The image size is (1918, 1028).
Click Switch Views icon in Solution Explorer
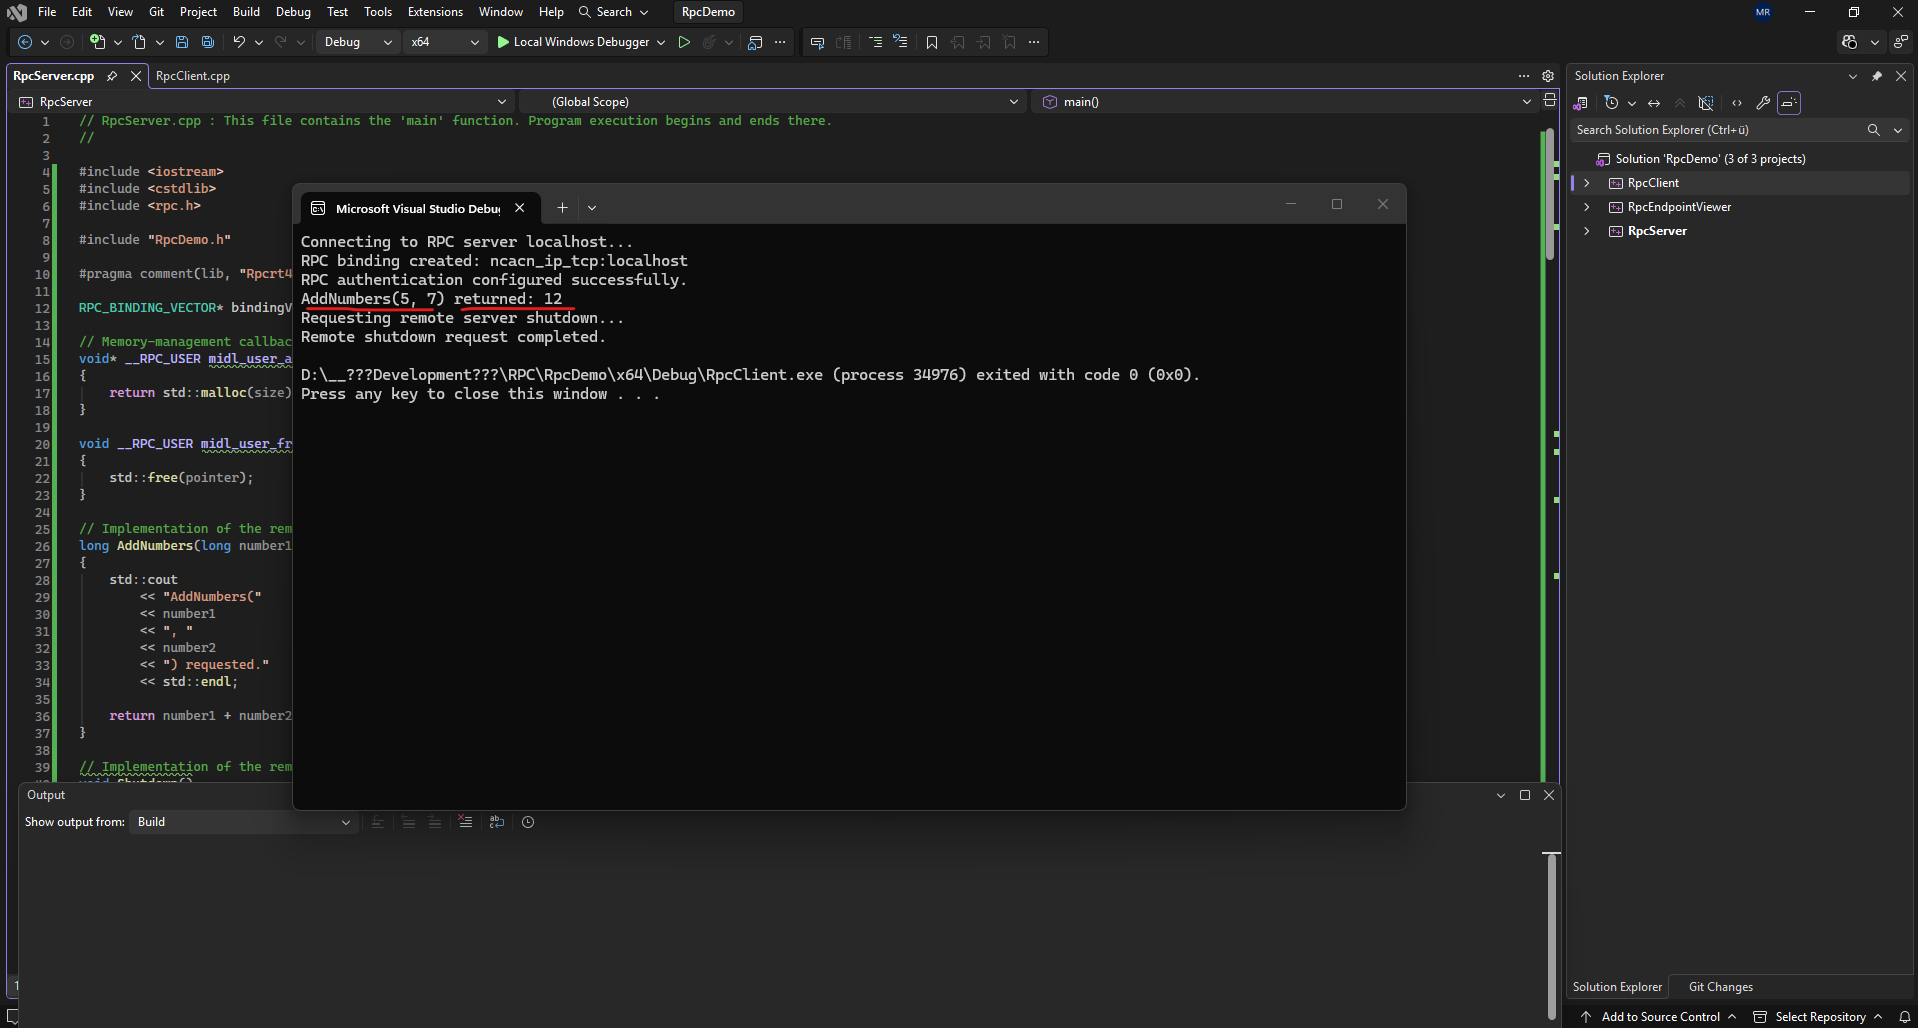pyautogui.click(x=1581, y=103)
